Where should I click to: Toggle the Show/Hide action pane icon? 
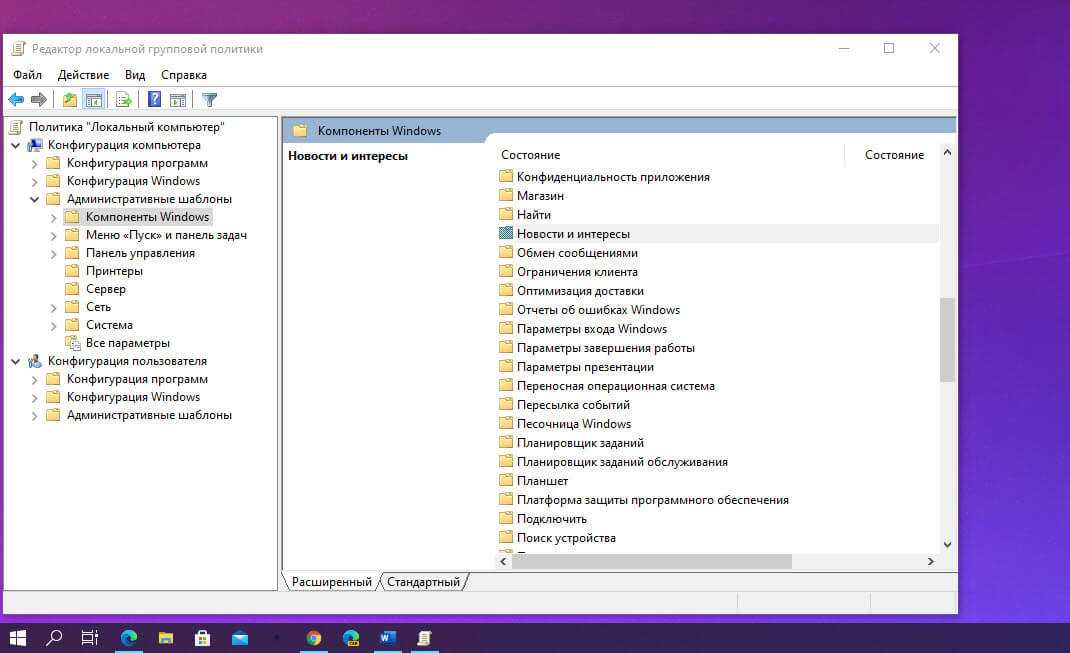point(178,100)
